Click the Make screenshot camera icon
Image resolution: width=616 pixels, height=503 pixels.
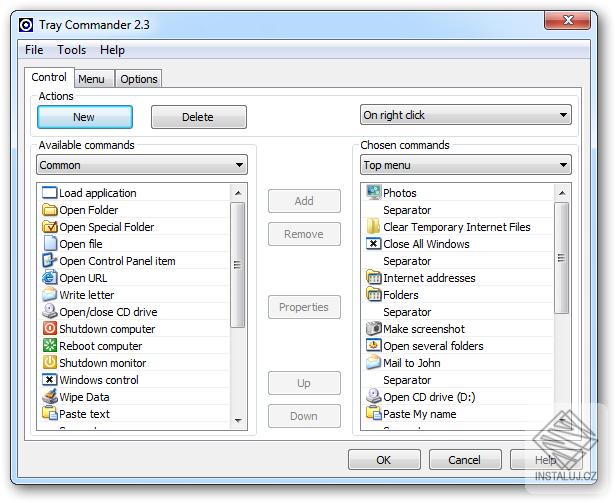point(374,328)
